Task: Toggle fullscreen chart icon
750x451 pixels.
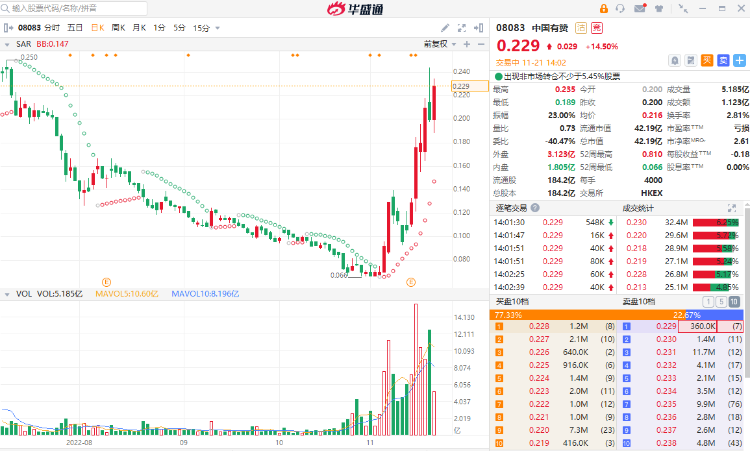Action: coord(462,28)
